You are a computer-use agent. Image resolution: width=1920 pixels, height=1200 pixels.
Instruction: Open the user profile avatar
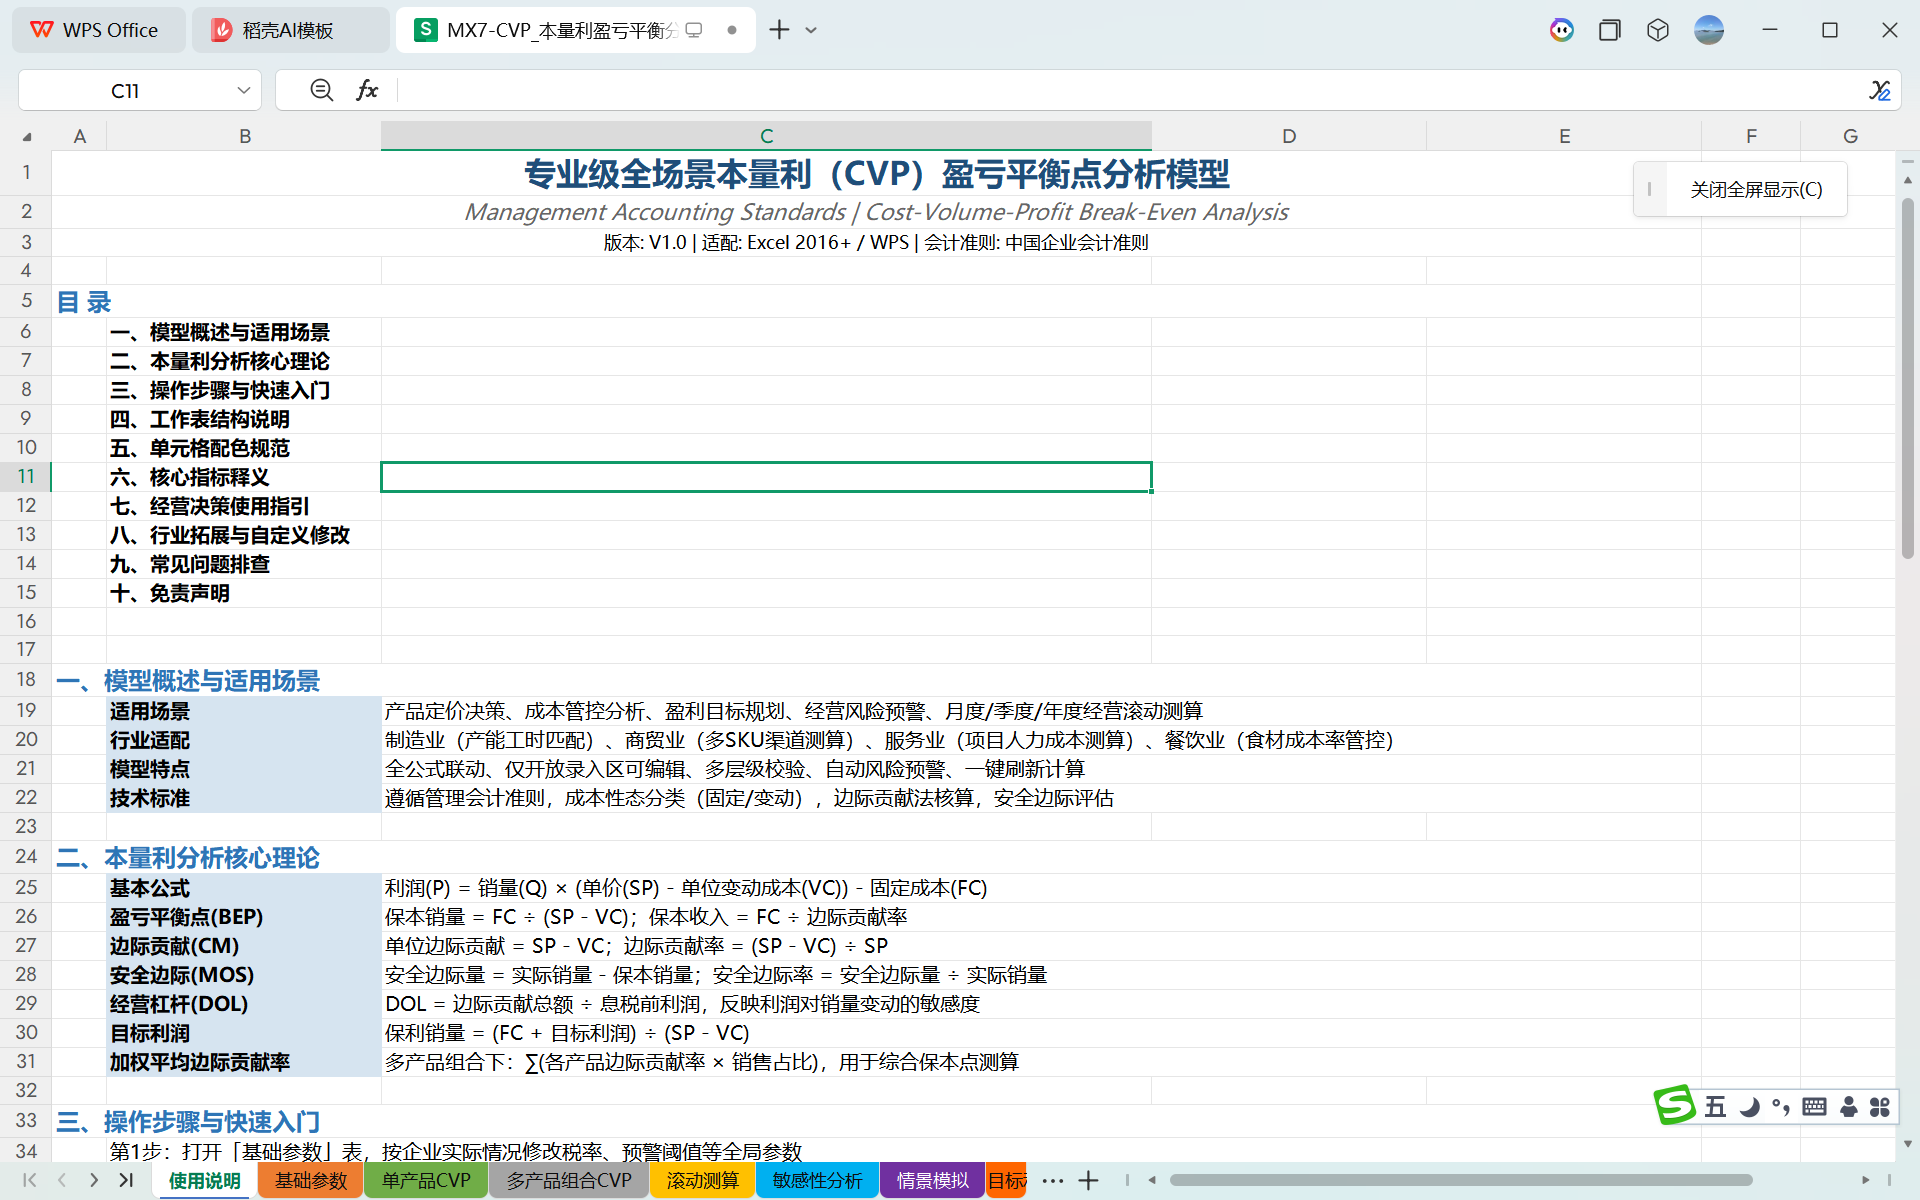[1709, 30]
